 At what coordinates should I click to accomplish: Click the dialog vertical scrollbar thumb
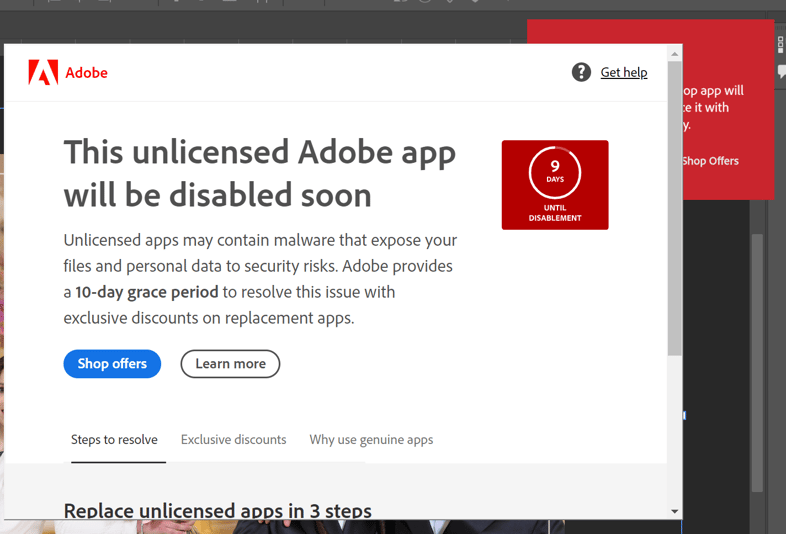click(x=674, y=209)
